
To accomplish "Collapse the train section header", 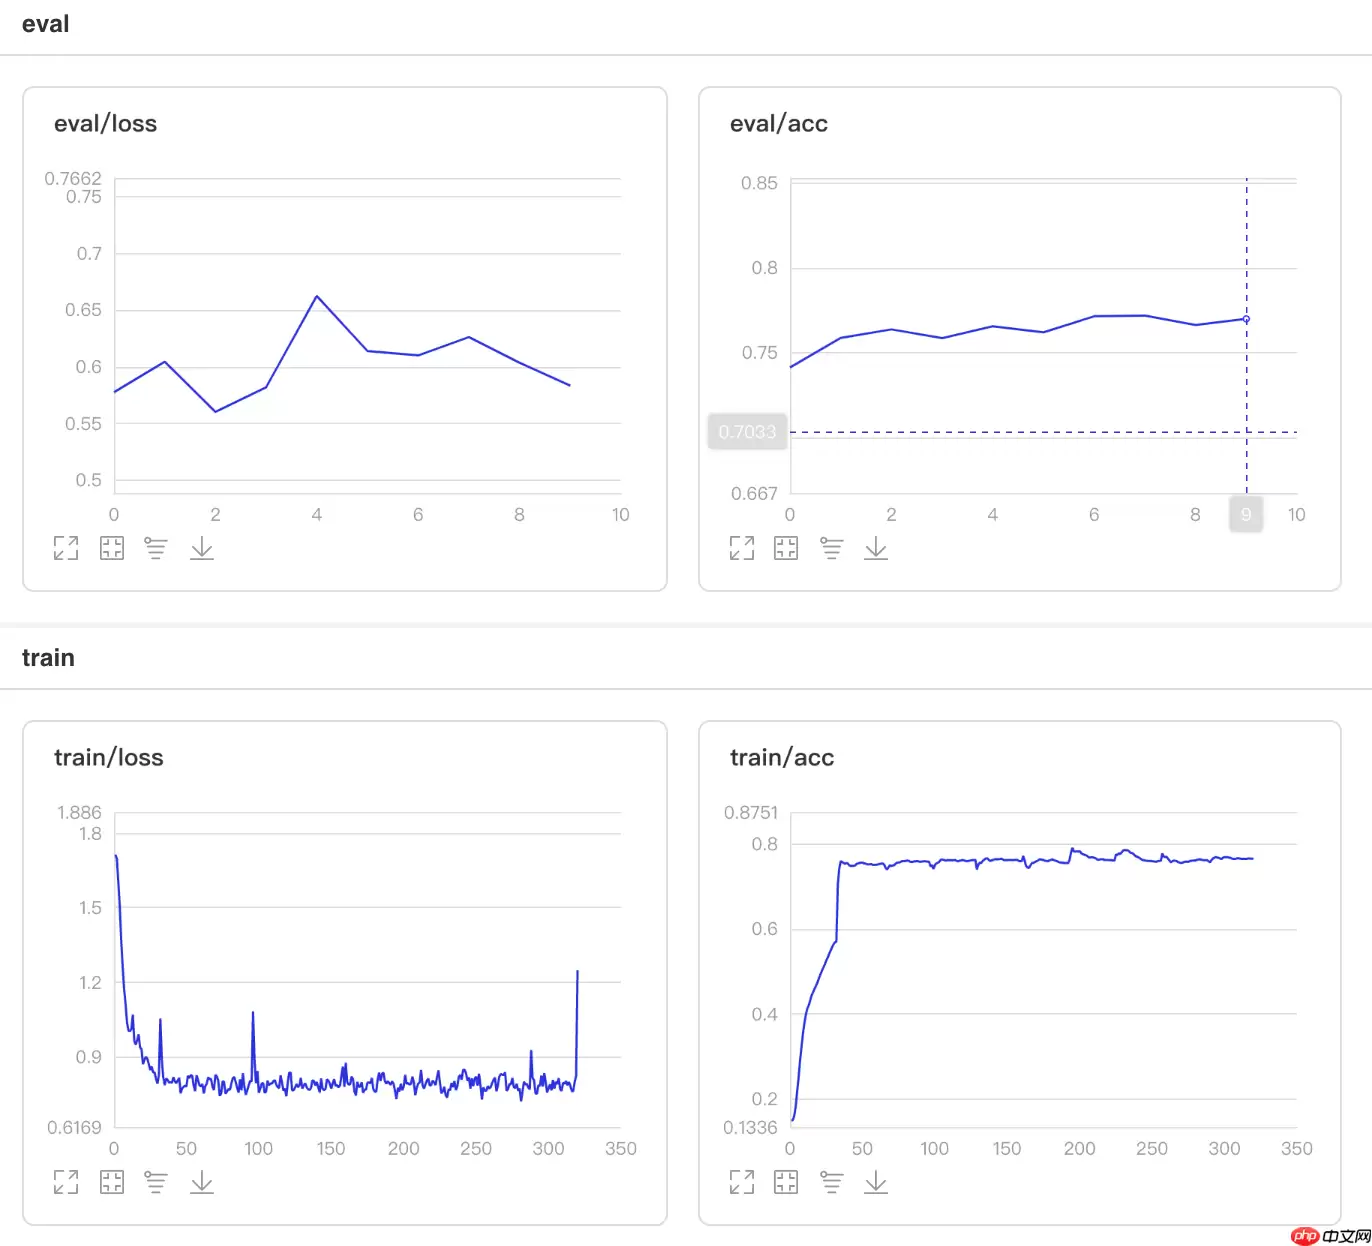I will point(48,658).
